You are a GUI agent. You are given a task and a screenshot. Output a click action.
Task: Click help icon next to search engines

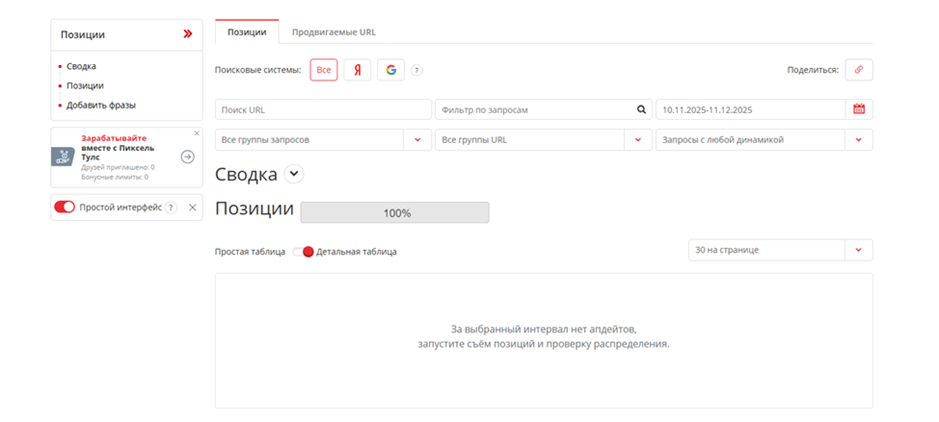[417, 70]
